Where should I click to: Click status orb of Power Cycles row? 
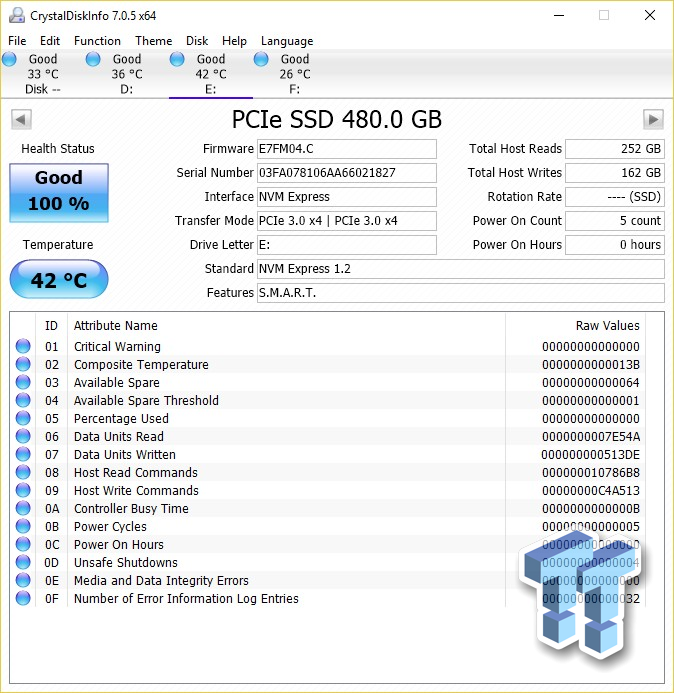(x=23, y=526)
